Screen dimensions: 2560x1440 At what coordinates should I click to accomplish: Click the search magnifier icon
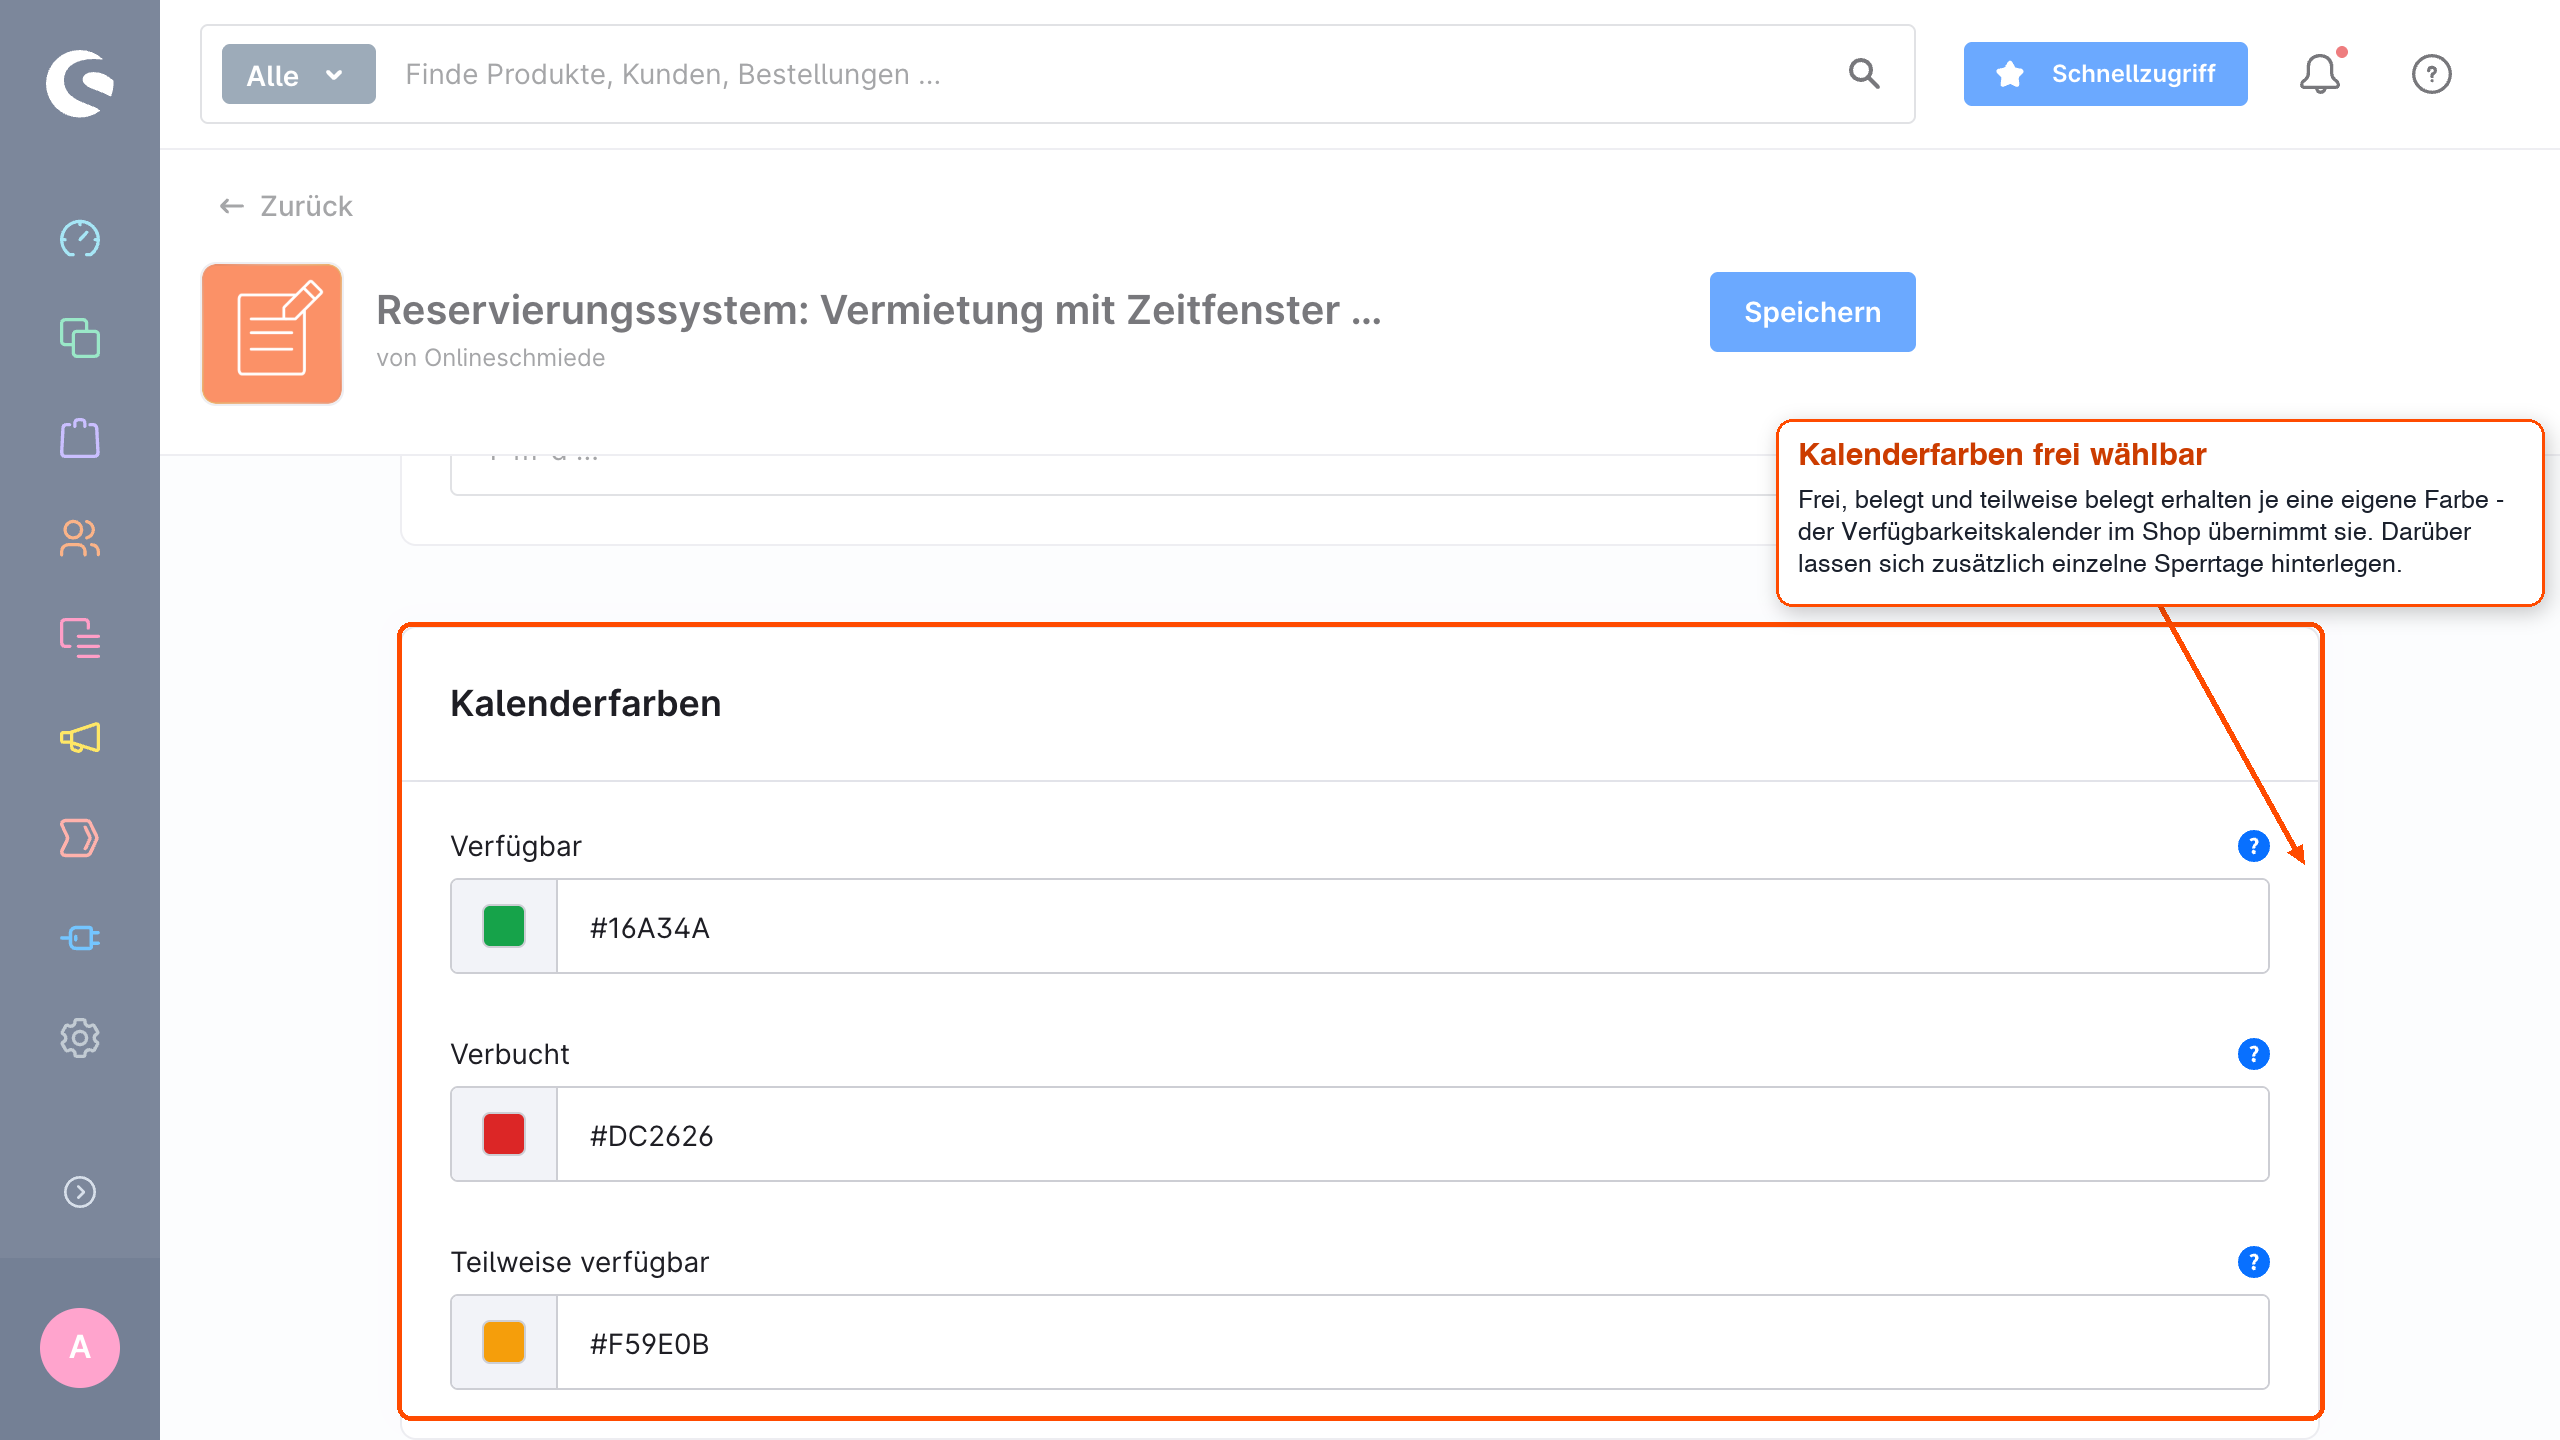(x=1864, y=74)
